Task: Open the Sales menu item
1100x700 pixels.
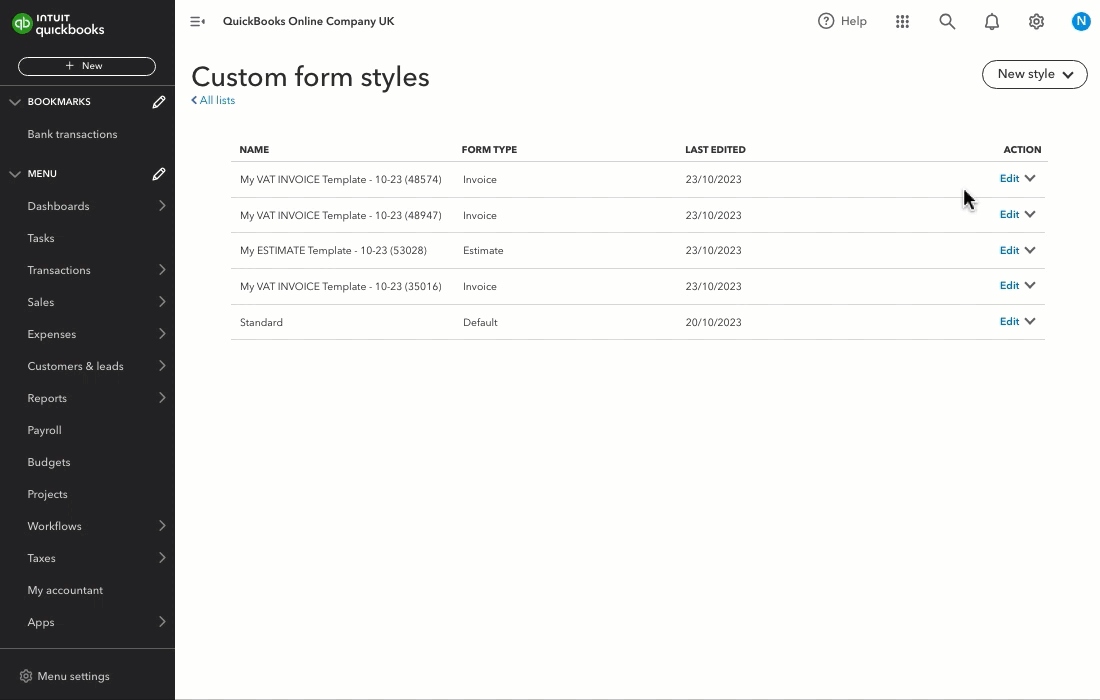Action: tap(41, 302)
